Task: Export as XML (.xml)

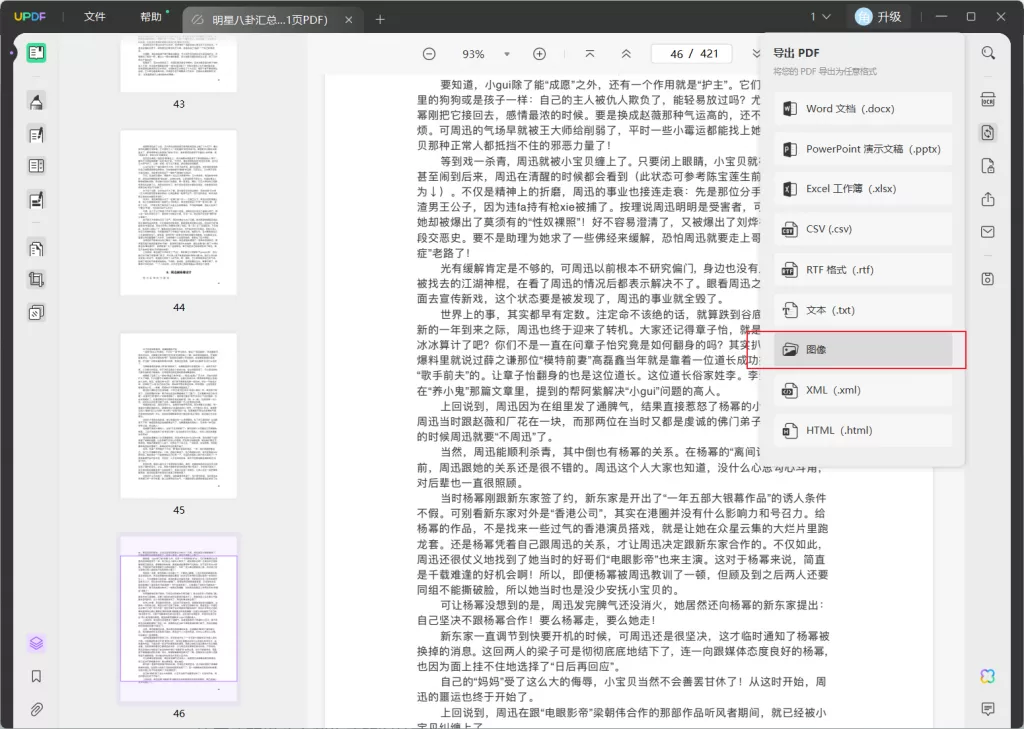Action: point(863,391)
